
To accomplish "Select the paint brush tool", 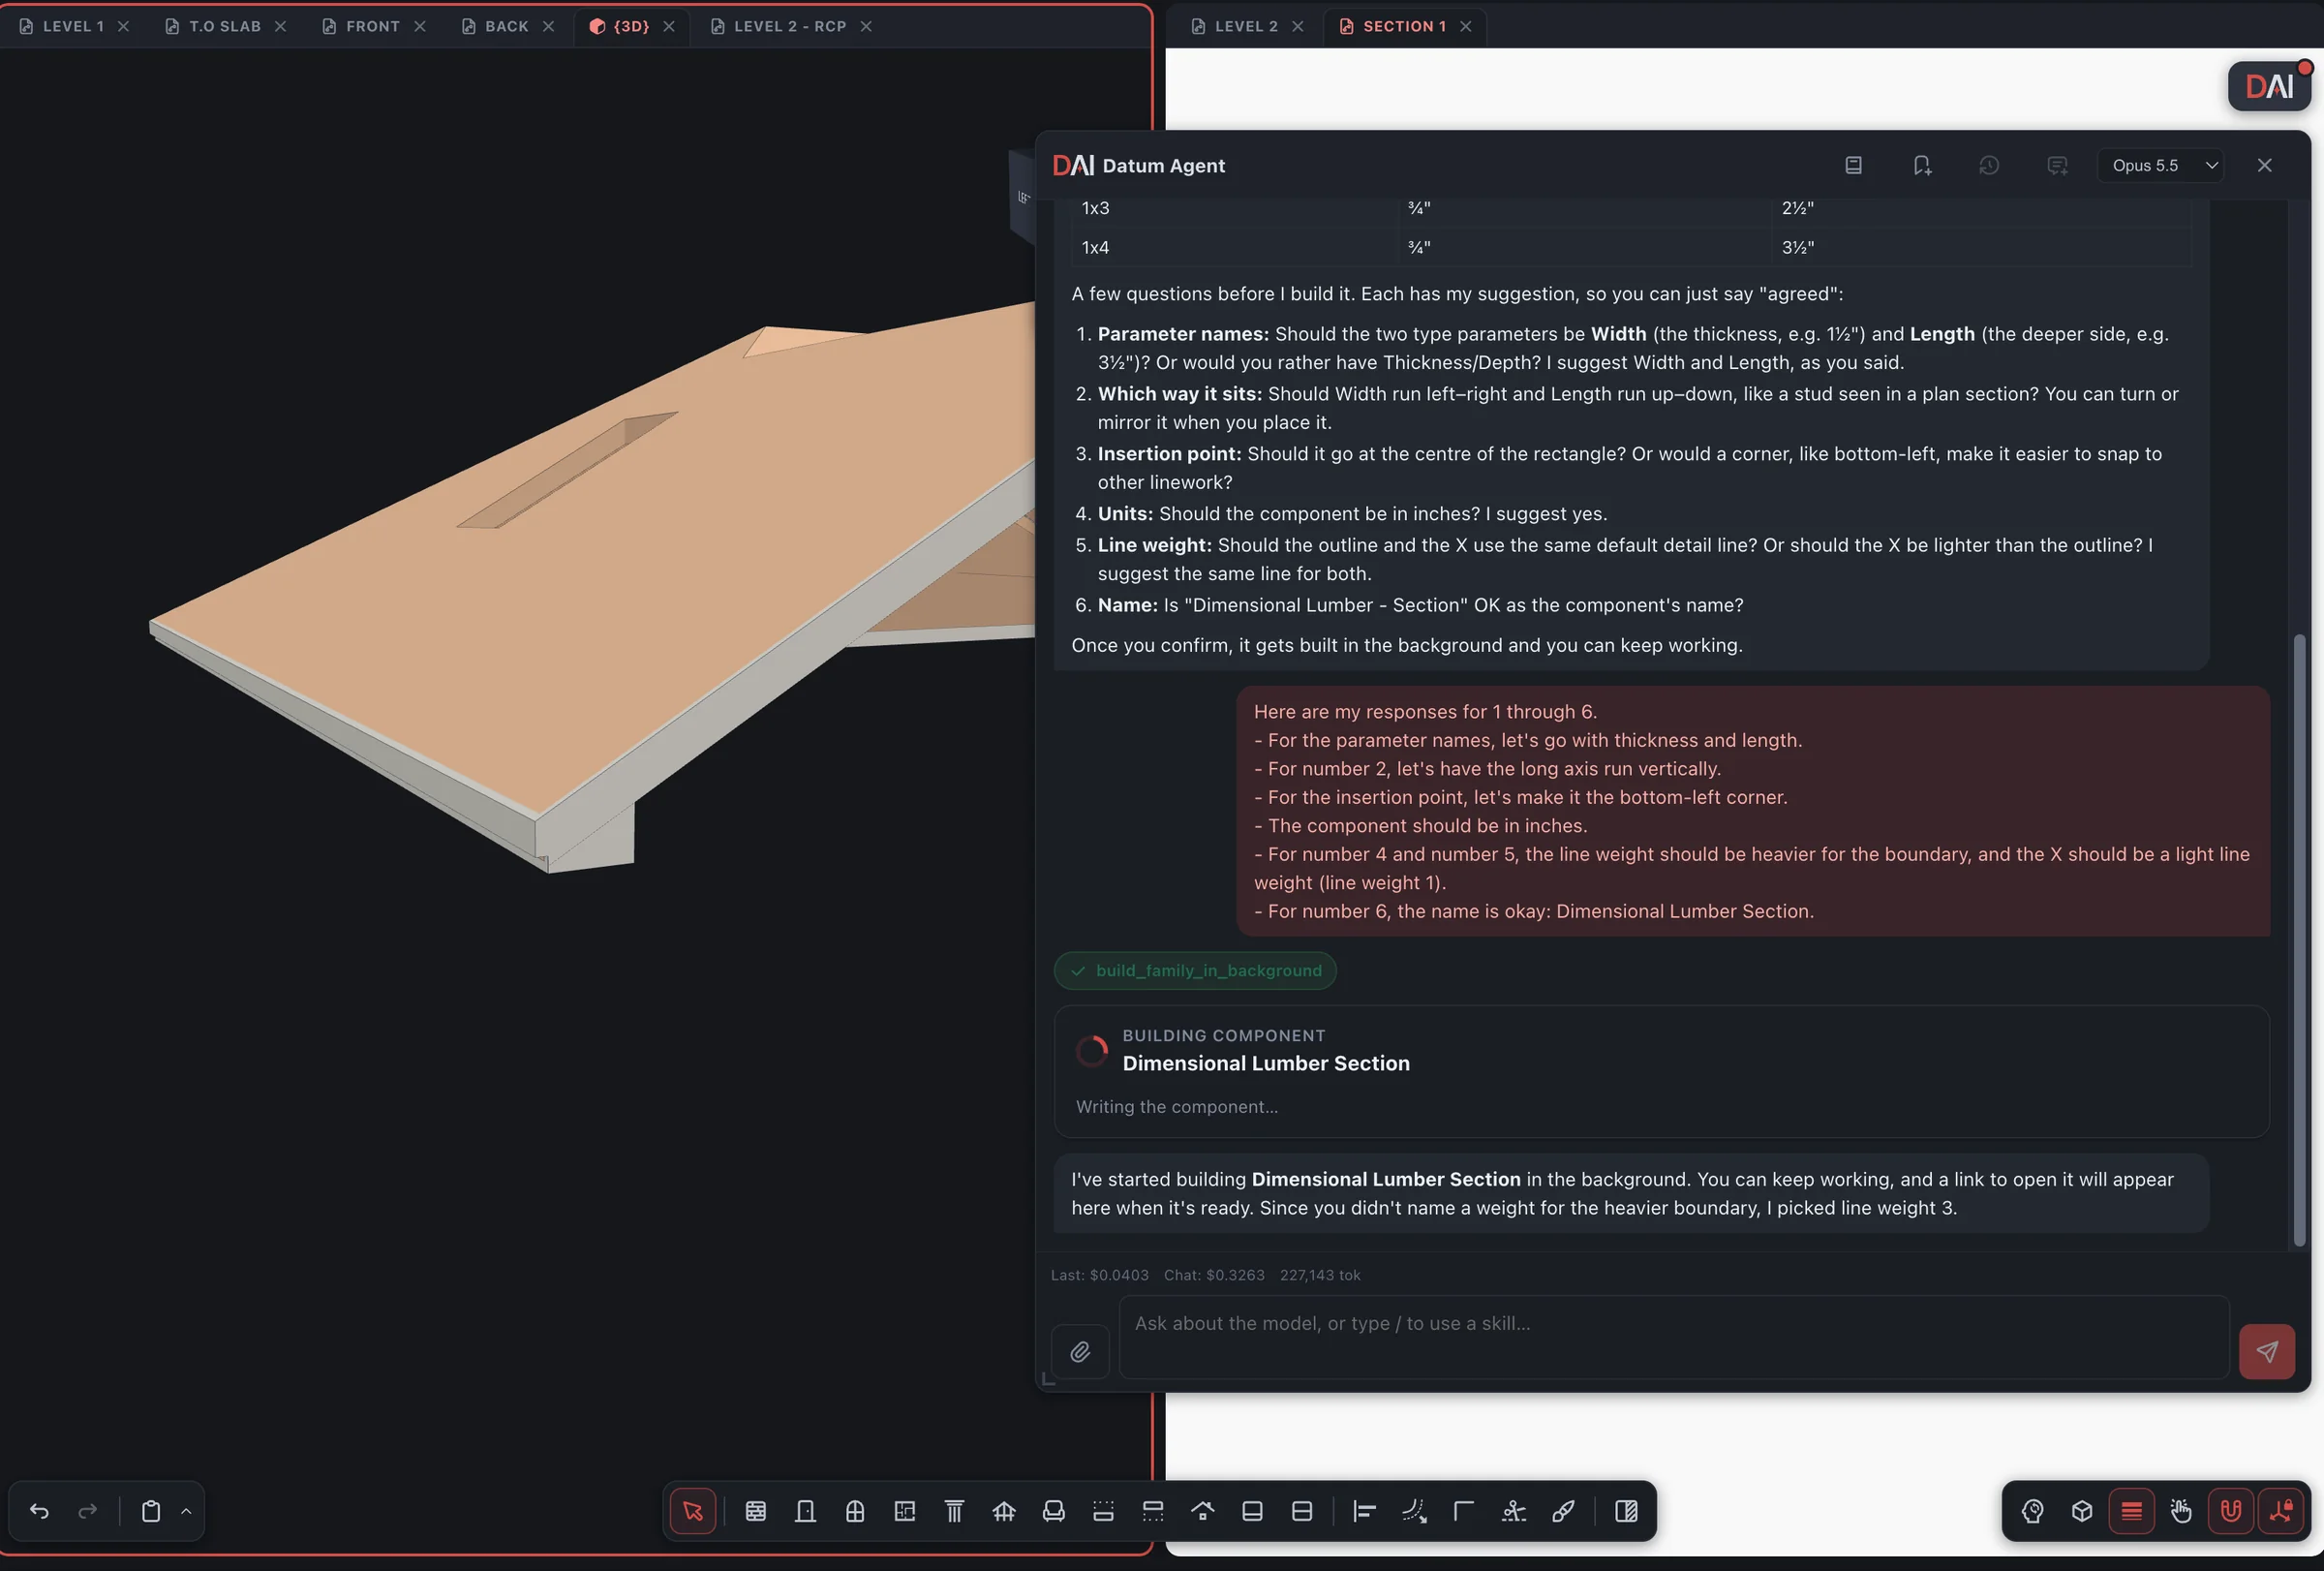I will 1563,1511.
